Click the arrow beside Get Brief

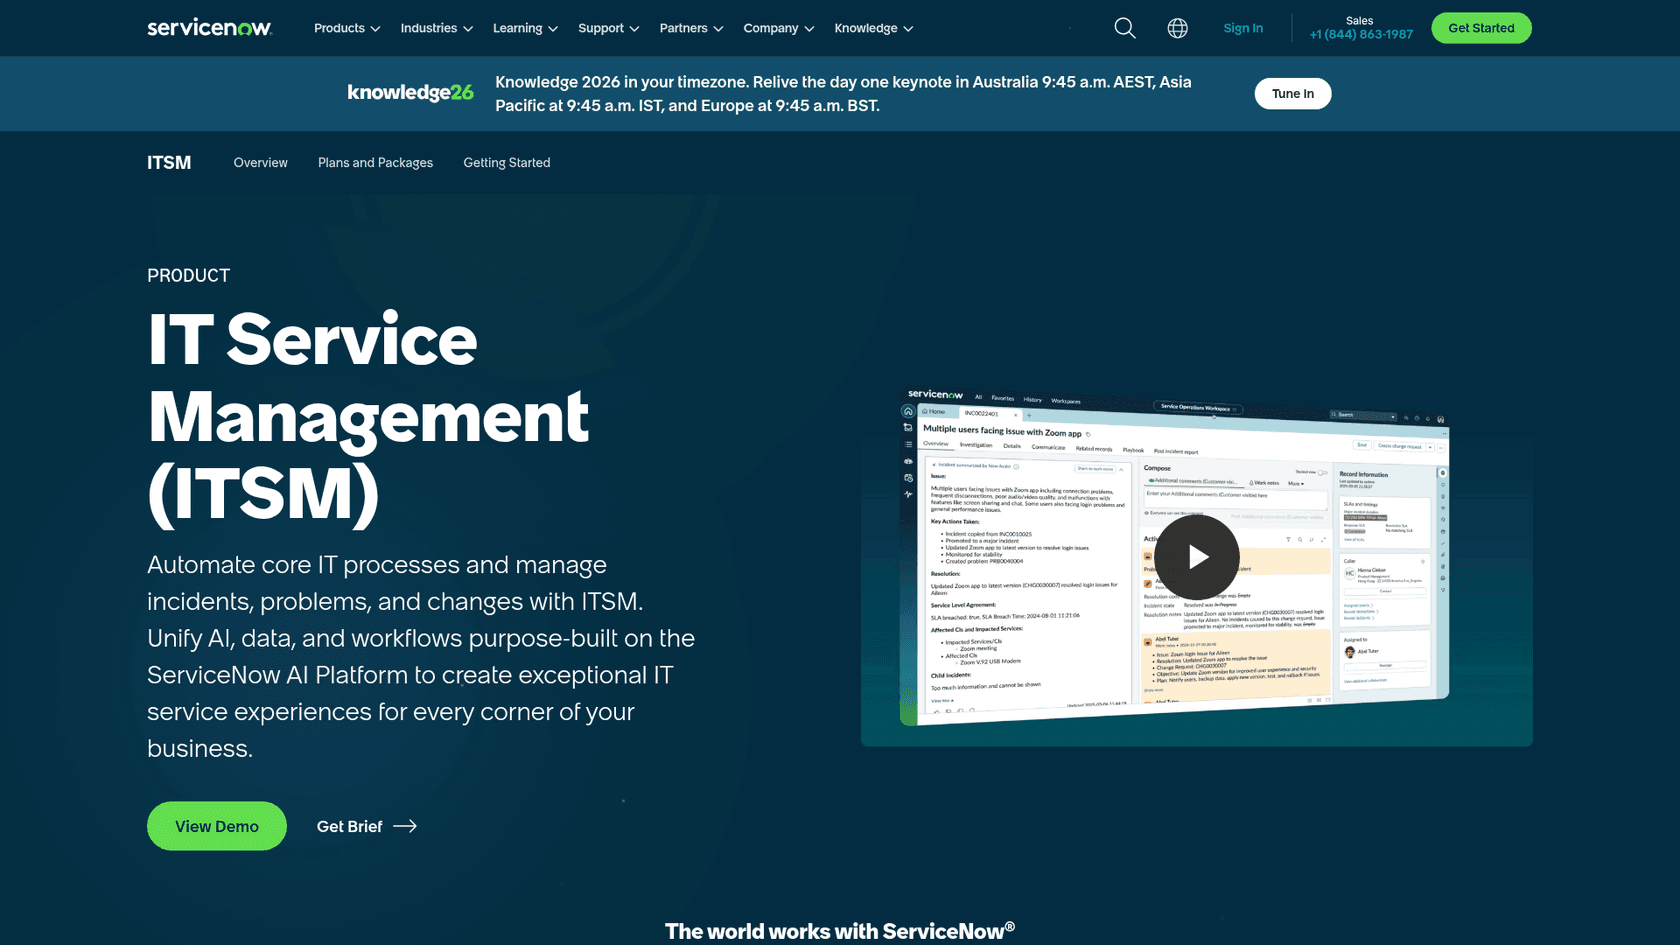click(x=405, y=826)
